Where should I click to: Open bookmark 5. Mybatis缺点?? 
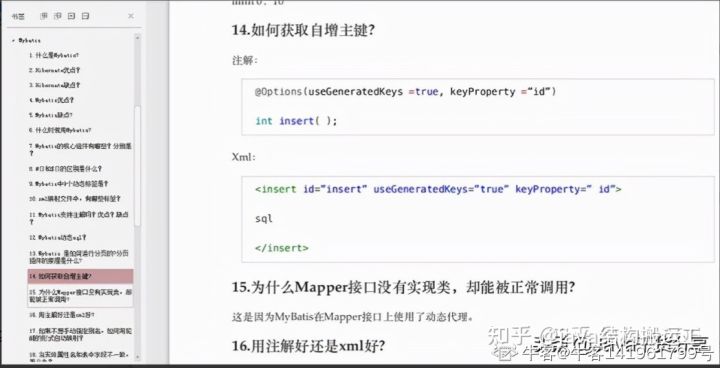(x=51, y=115)
